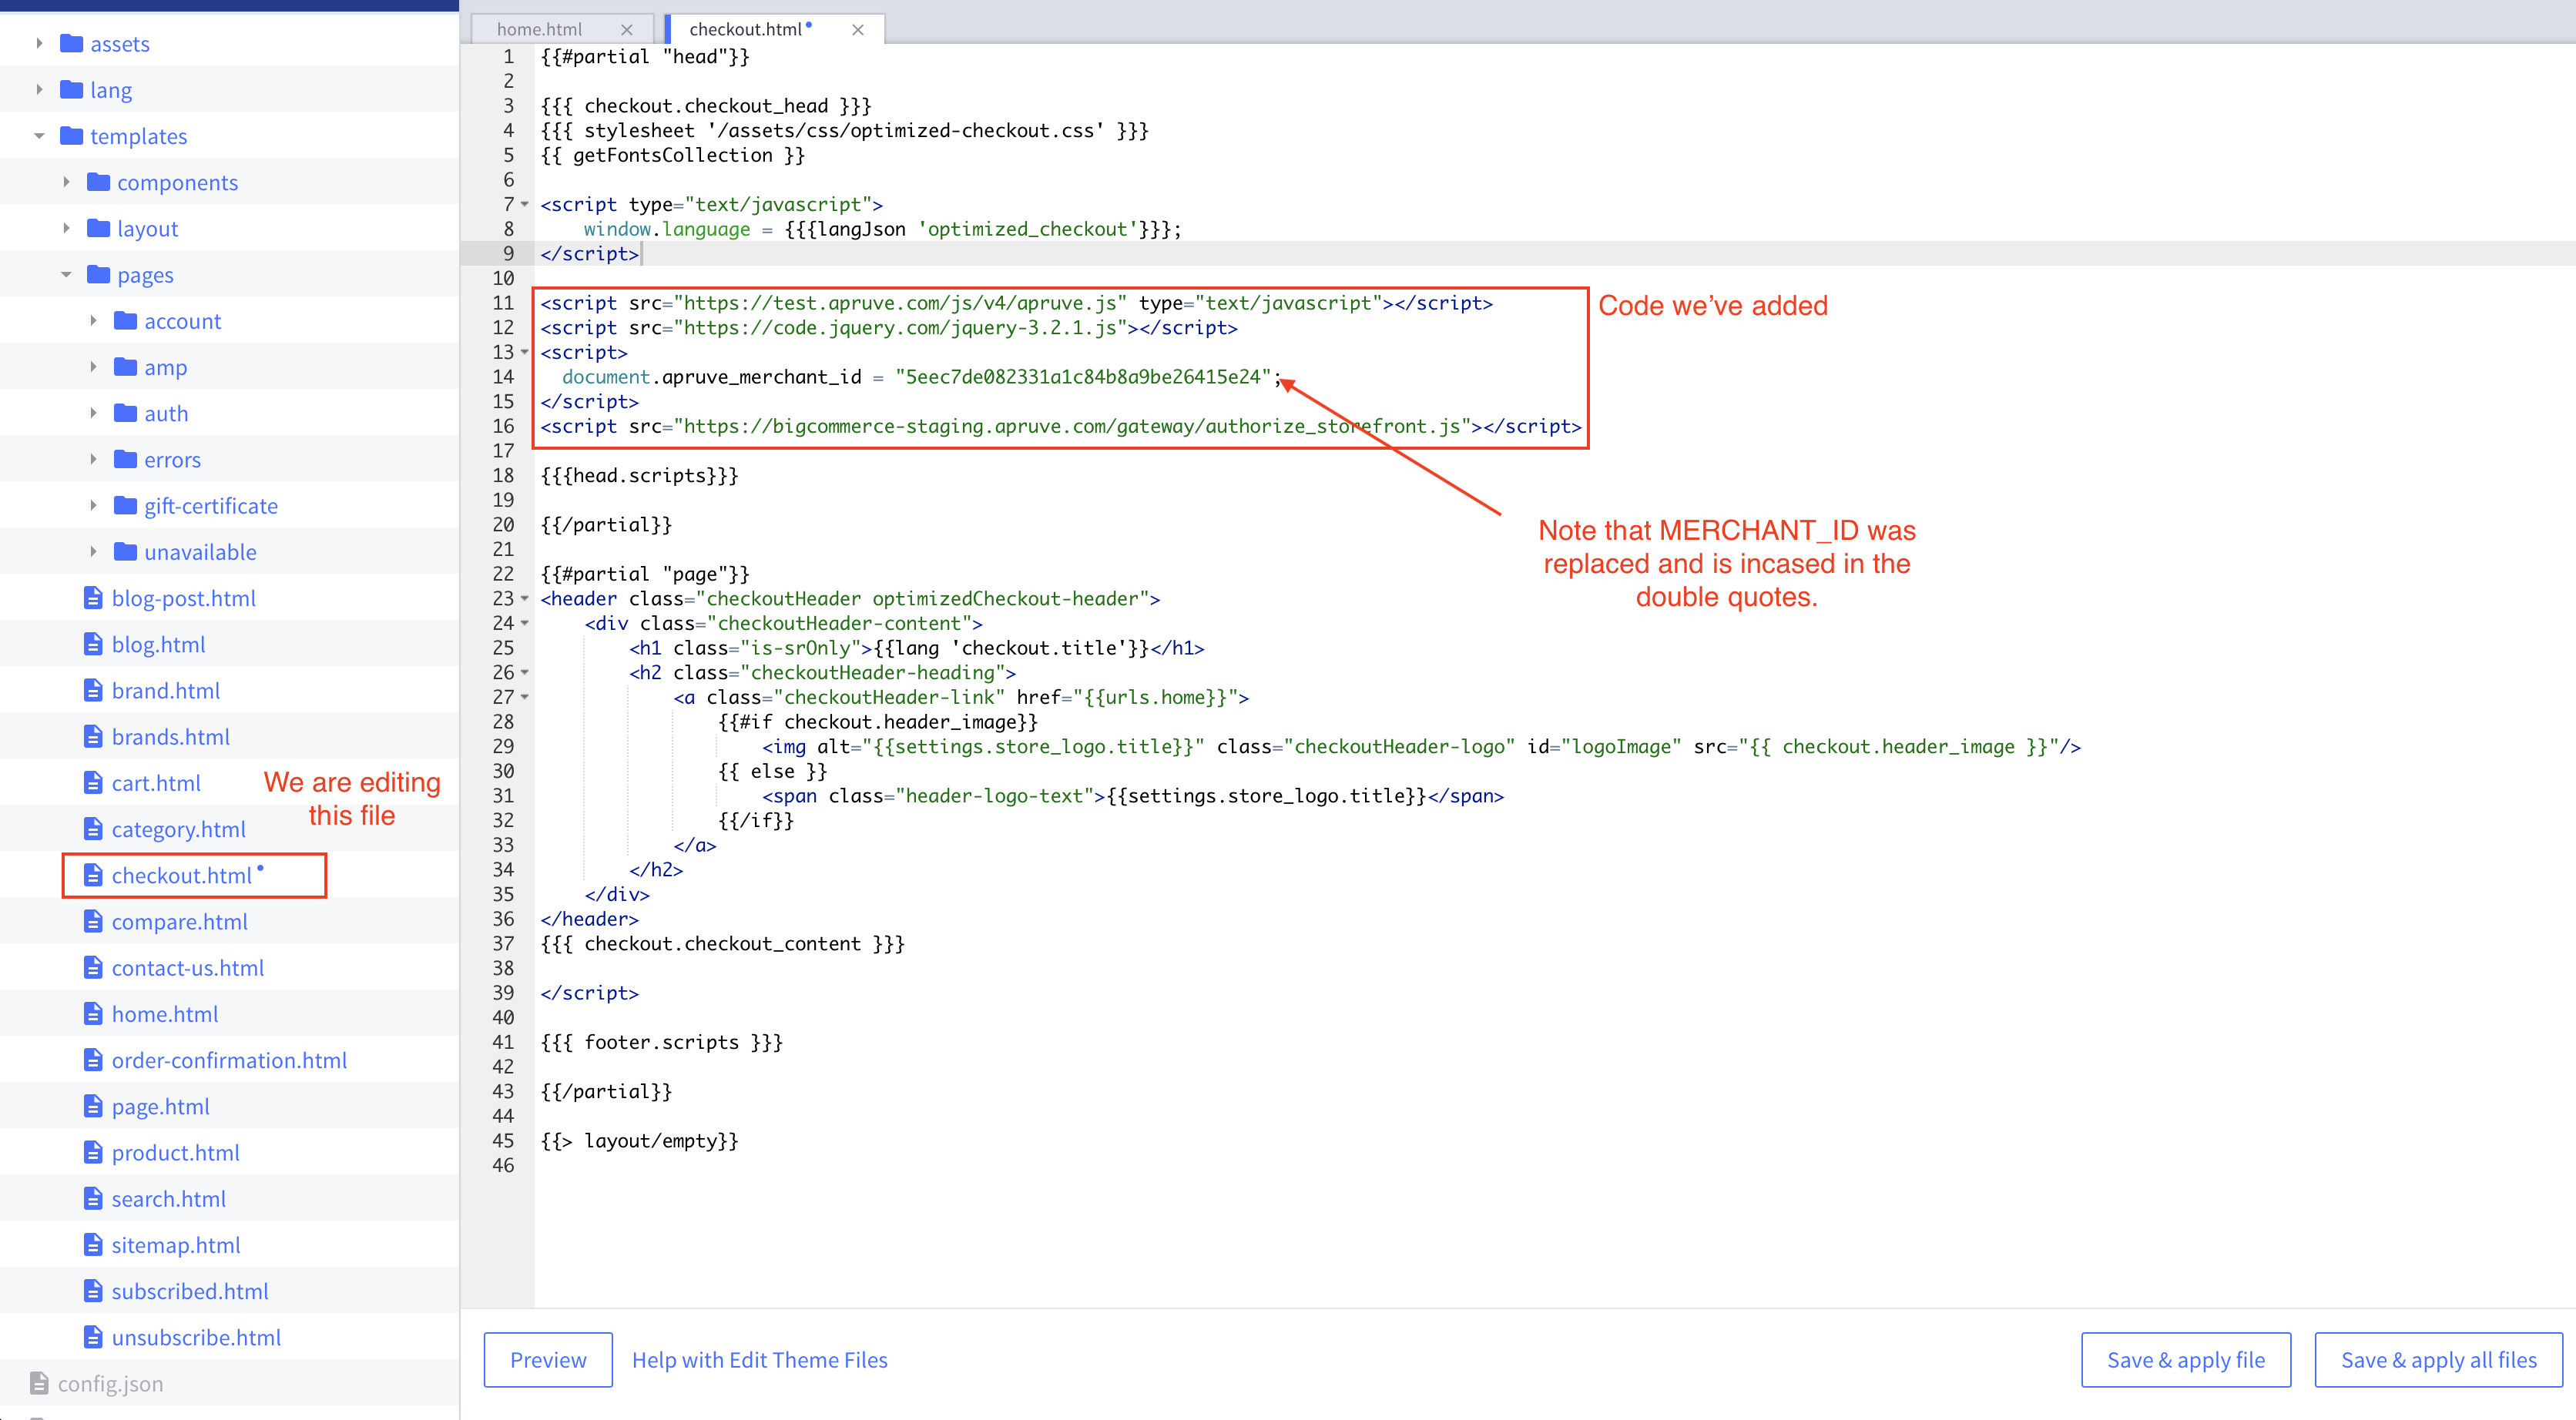Viewport: 2576px width, 1420px height.
Task: Fold the header block at line 23
Action: pos(525,598)
